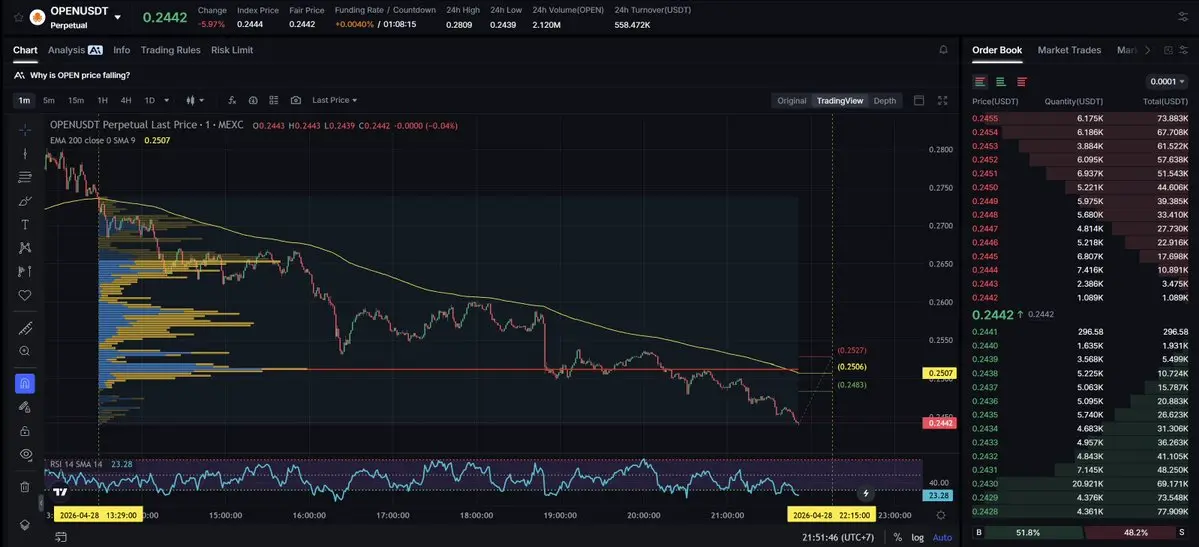This screenshot has width=1199, height=547.
Task: Click the 21:51:46 (UTC+7) timezone
Action: pyautogui.click(x=837, y=538)
